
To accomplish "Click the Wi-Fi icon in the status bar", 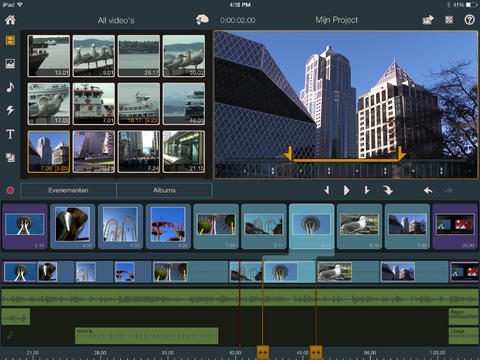I will click(x=20, y=5).
